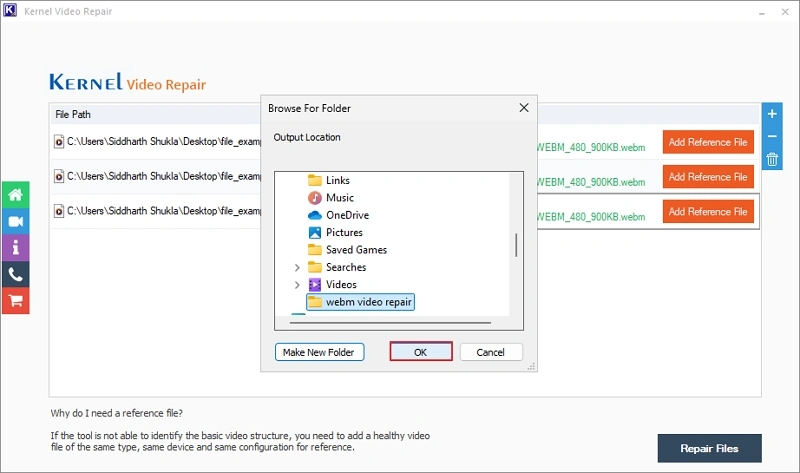Viewport: 800px width, 473px height.
Task: Select the Music folder
Action: click(x=331, y=197)
